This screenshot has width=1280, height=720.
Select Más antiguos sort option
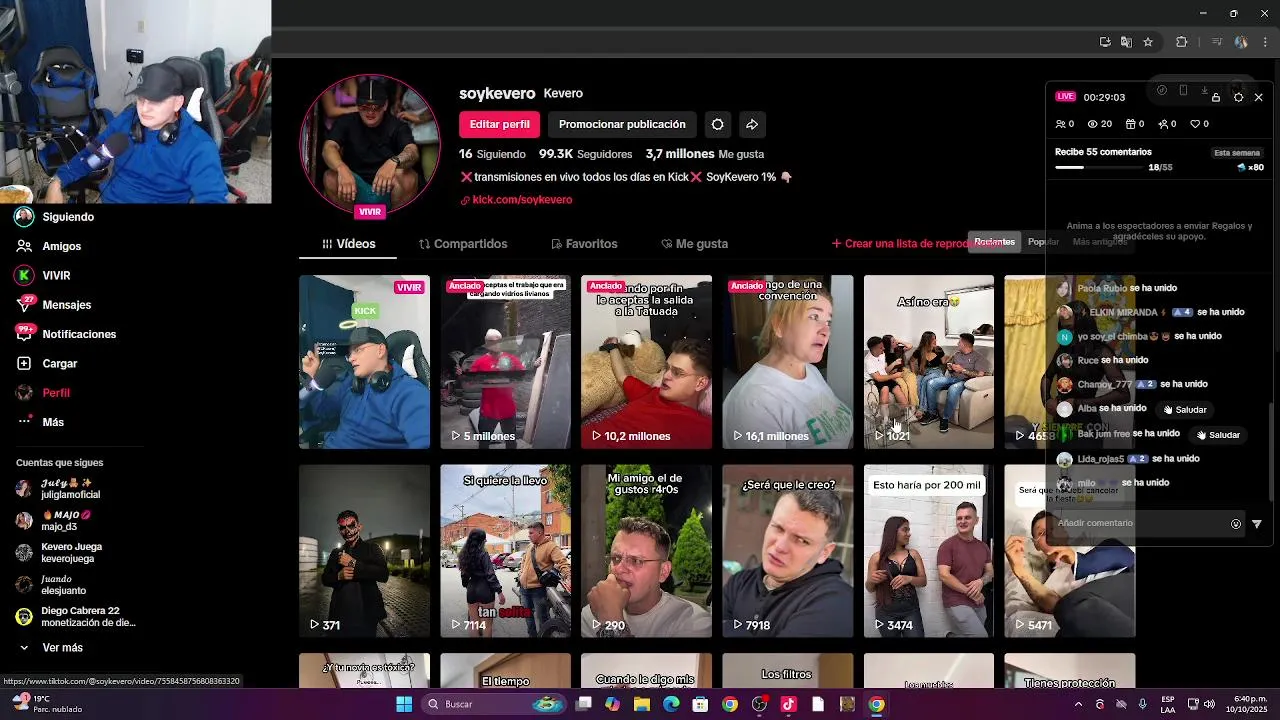(1099, 242)
